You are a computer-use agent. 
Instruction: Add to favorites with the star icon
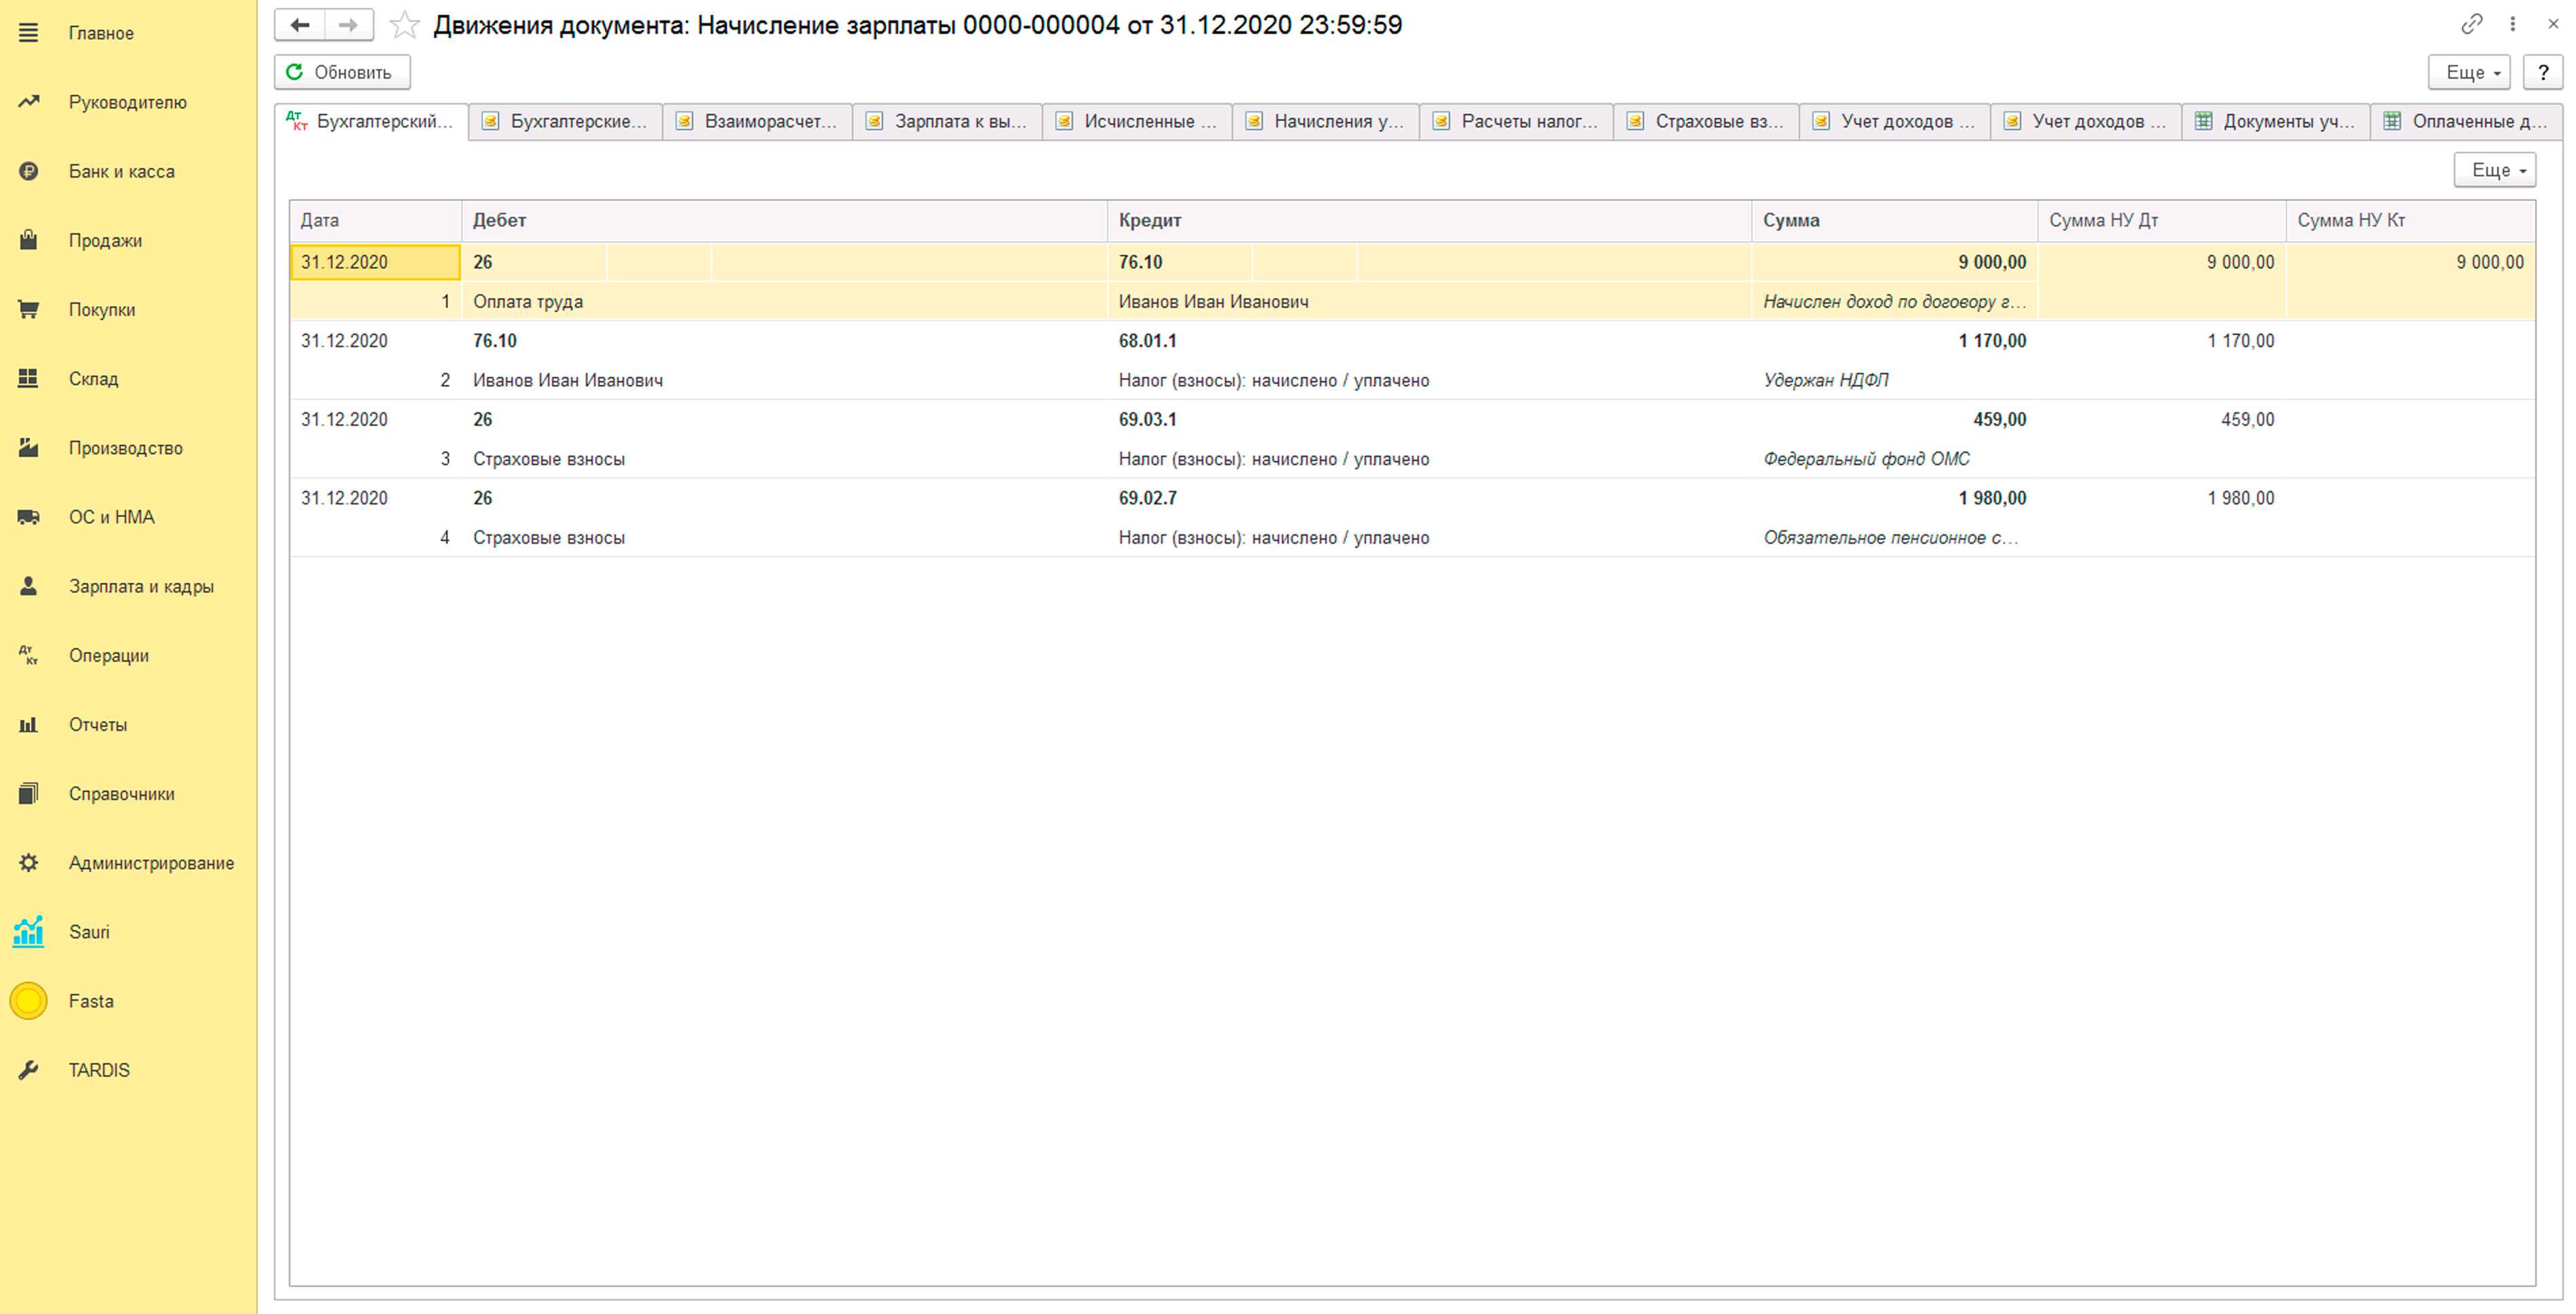pyautogui.click(x=404, y=25)
